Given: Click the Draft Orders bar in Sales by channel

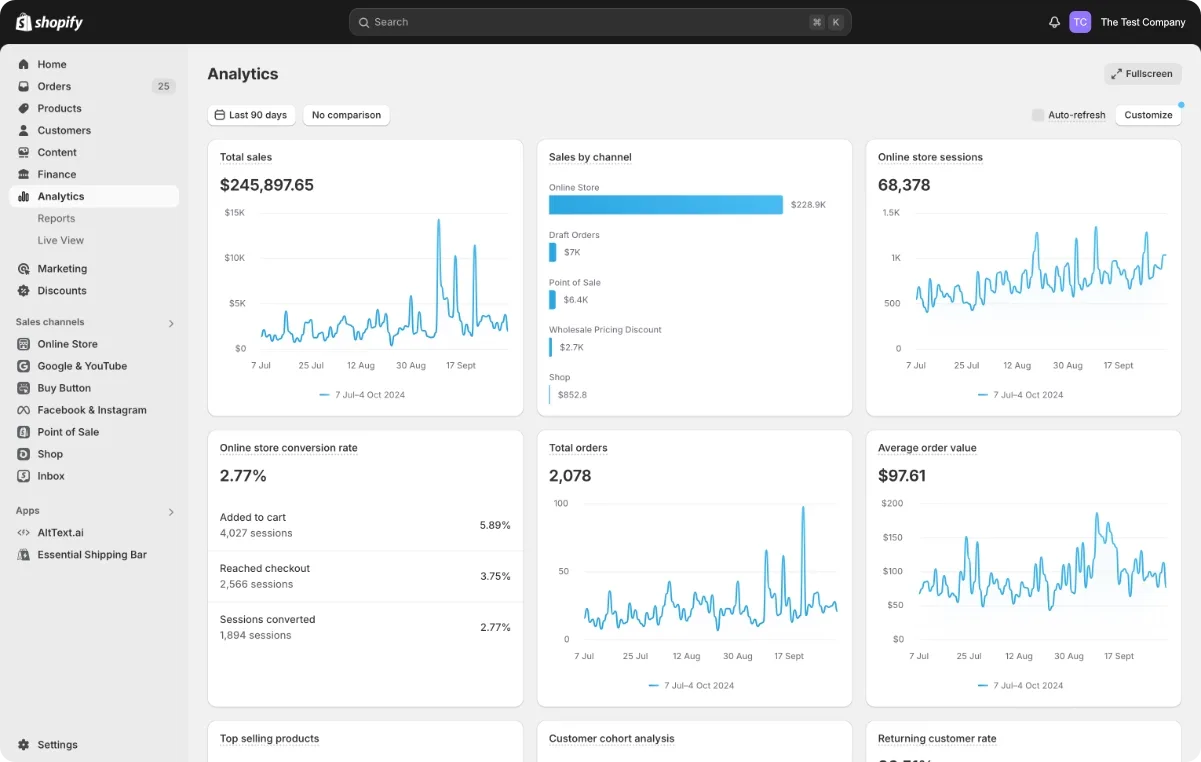Looking at the screenshot, I should point(552,252).
